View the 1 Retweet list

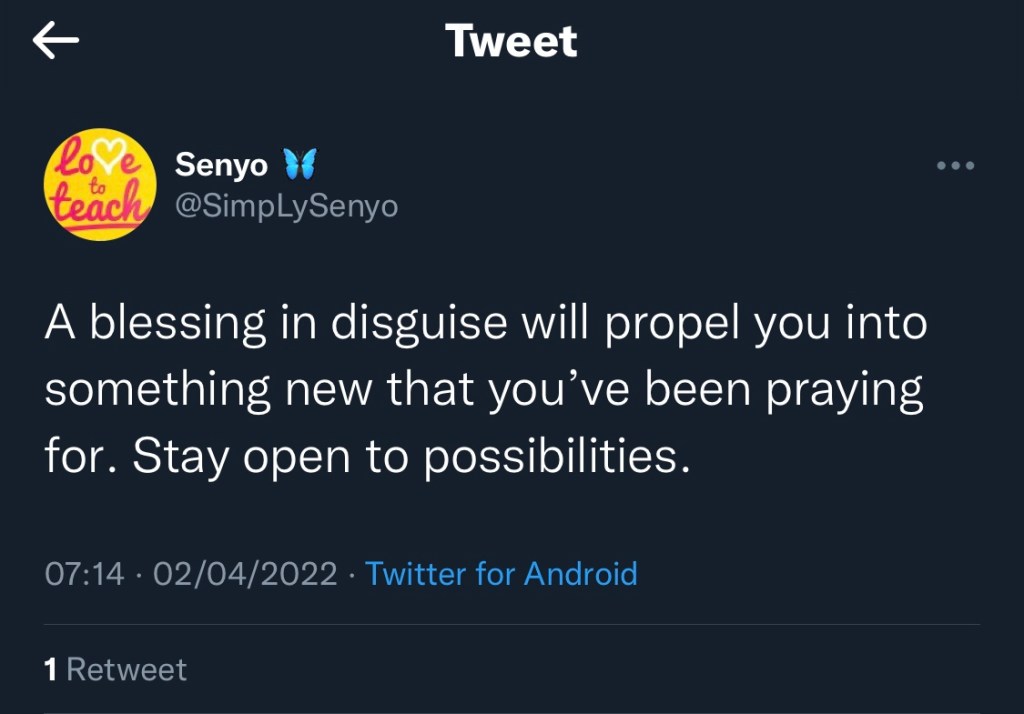coord(116,669)
